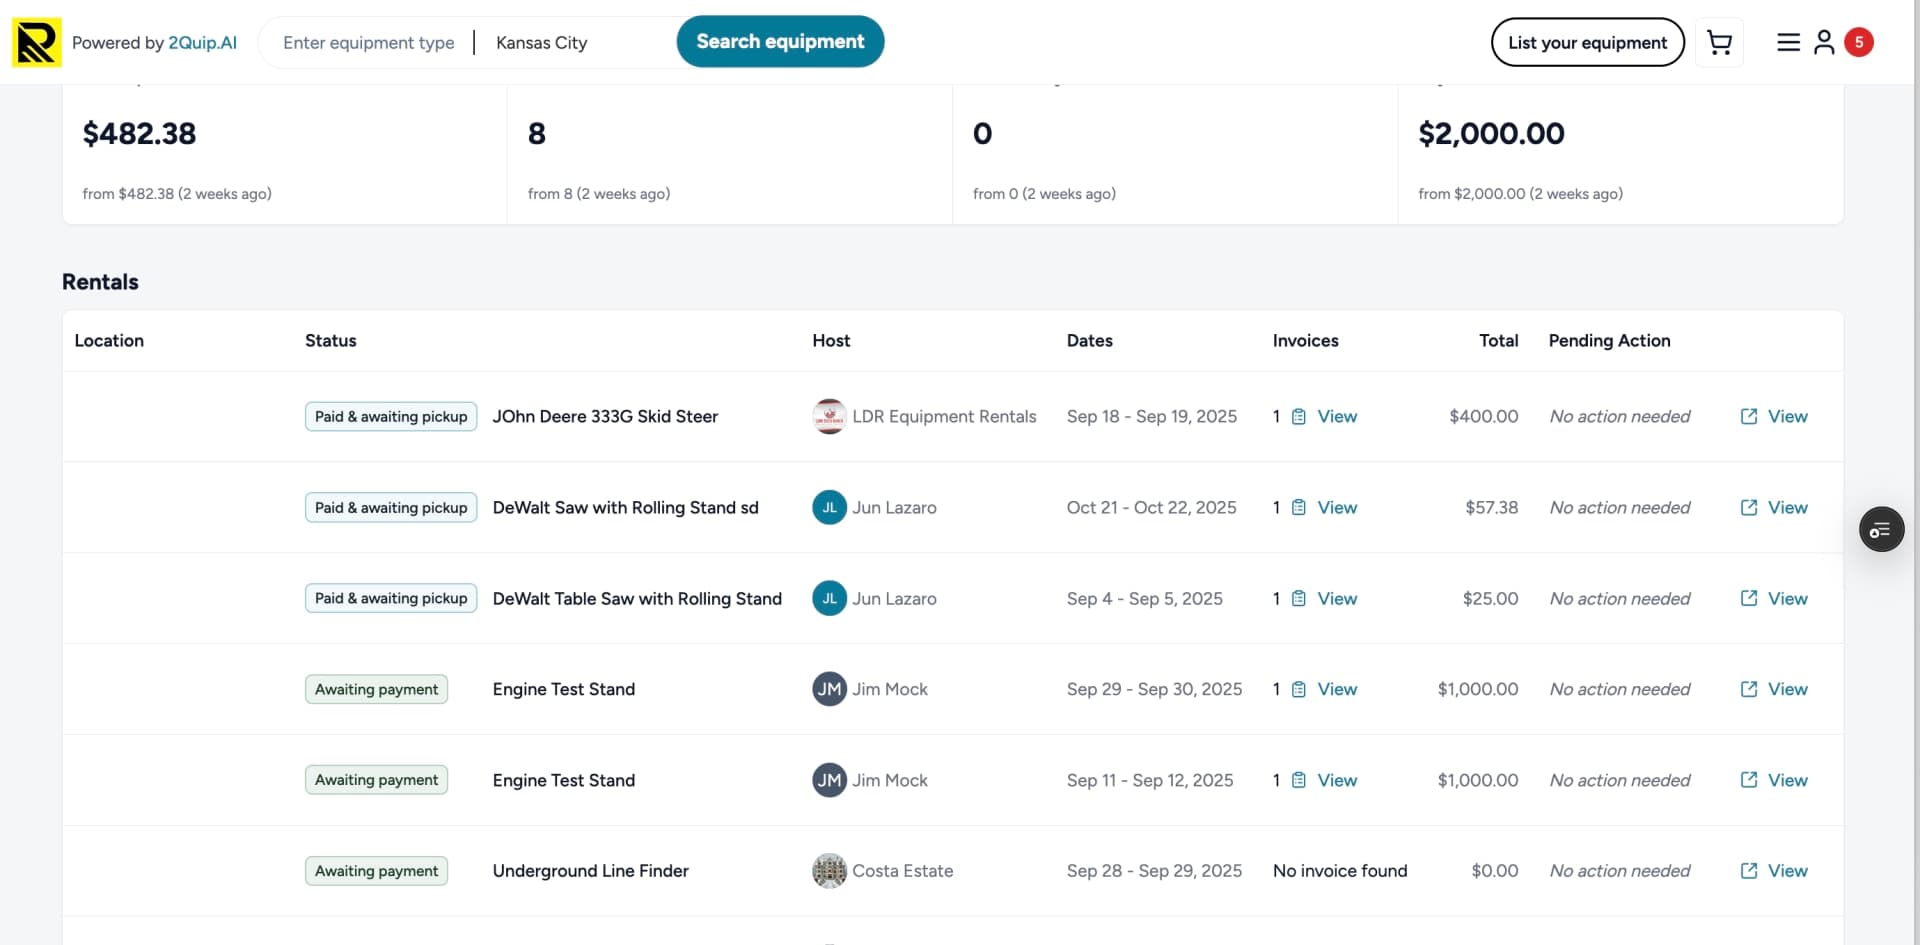Click the floating dark round widget icon
Viewport: 1920px width, 945px height.
pyautogui.click(x=1881, y=530)
